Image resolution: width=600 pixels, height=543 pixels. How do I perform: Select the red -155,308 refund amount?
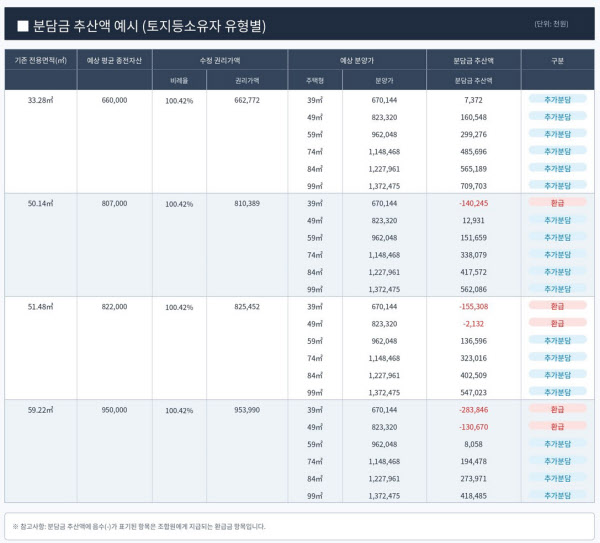point(473,307)
